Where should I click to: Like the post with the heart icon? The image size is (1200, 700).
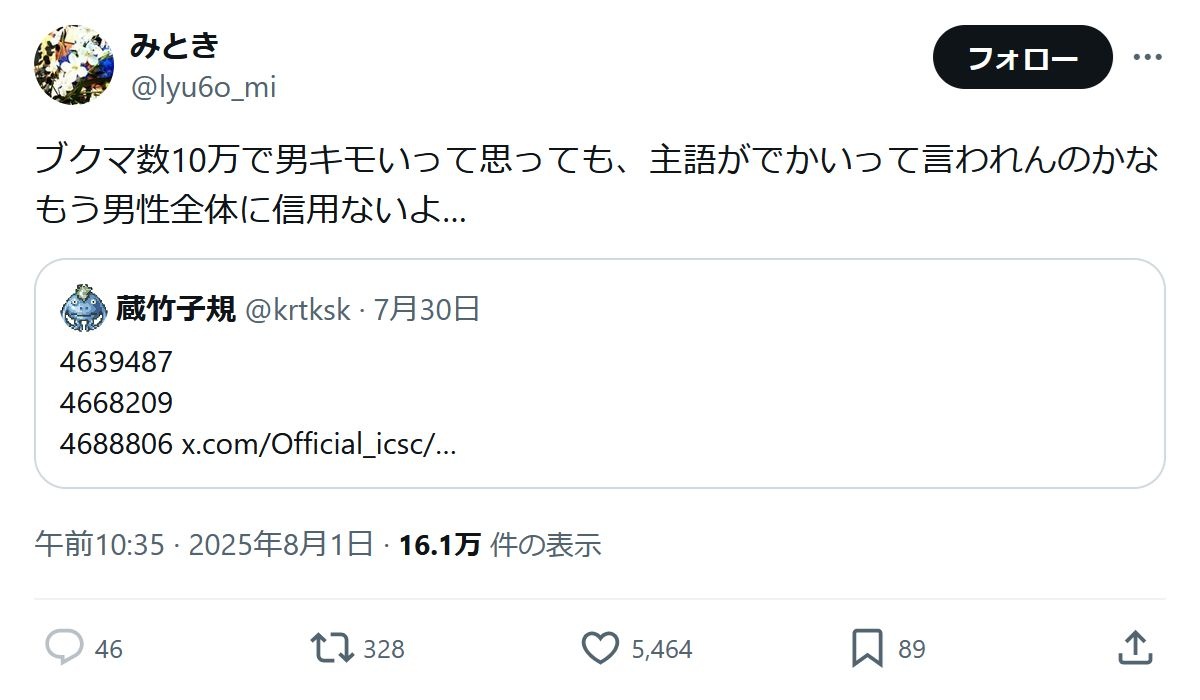600,649
